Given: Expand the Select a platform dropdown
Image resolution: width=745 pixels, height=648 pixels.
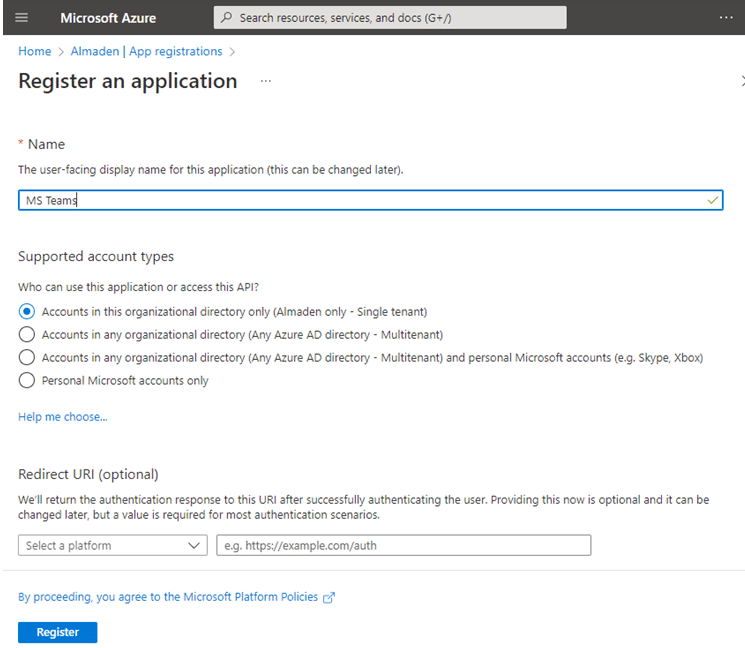Looking at the screenshot, I should click(113, 545).
